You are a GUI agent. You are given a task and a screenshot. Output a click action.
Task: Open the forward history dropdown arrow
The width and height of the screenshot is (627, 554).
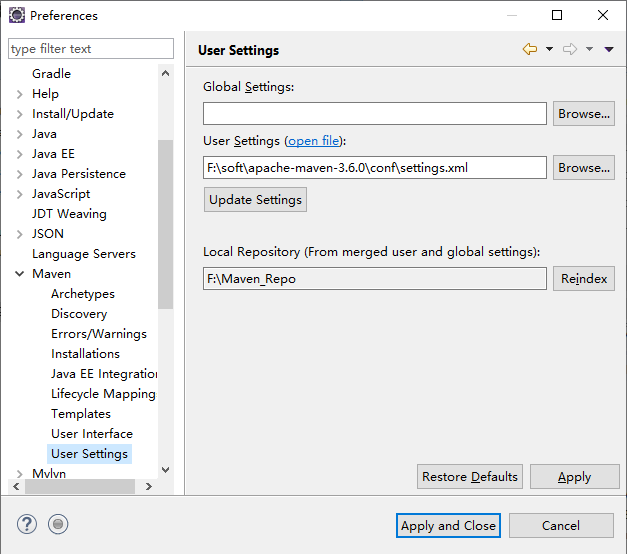(x=589, y=50)
